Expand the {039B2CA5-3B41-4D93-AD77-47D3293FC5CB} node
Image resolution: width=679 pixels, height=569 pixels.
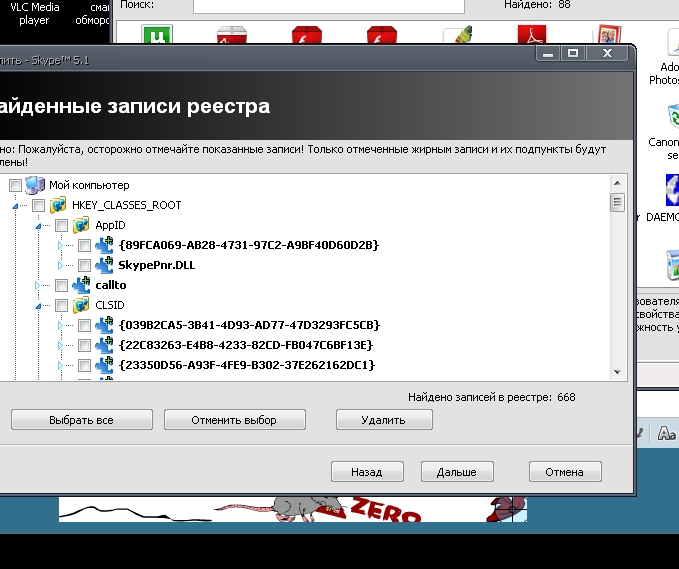(x=60, y=326)
